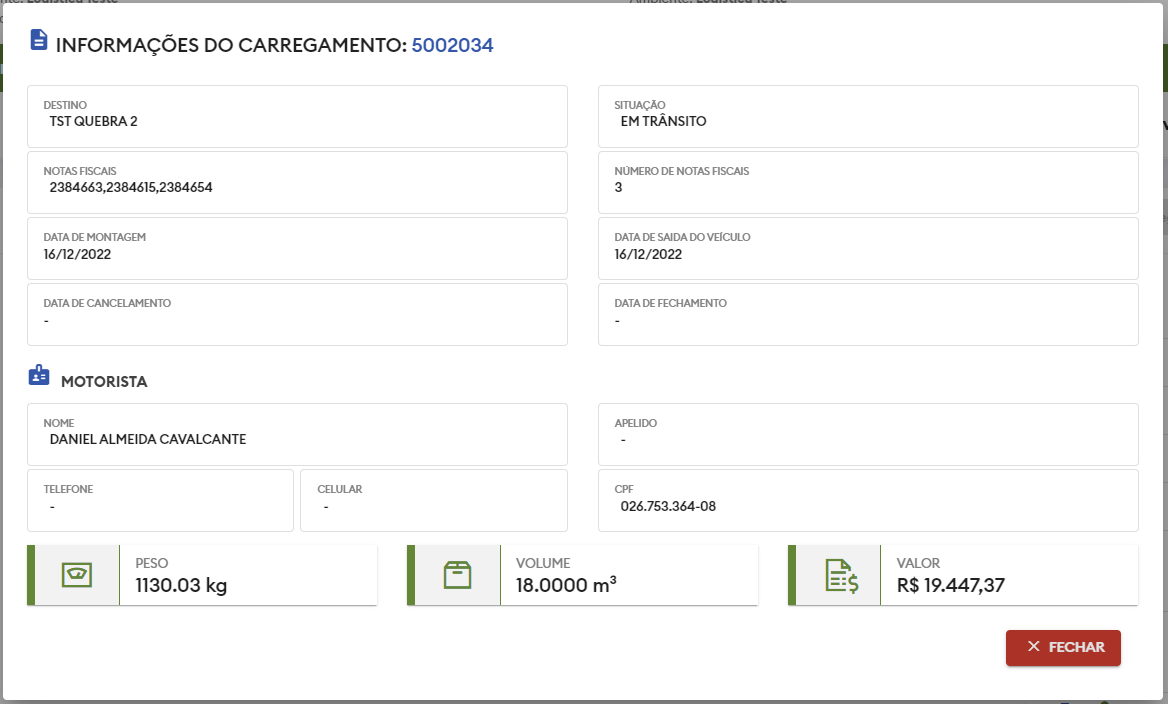1168x704 pixels.
Task: Click the document icon beside the loading title
Action: point(39,40)
